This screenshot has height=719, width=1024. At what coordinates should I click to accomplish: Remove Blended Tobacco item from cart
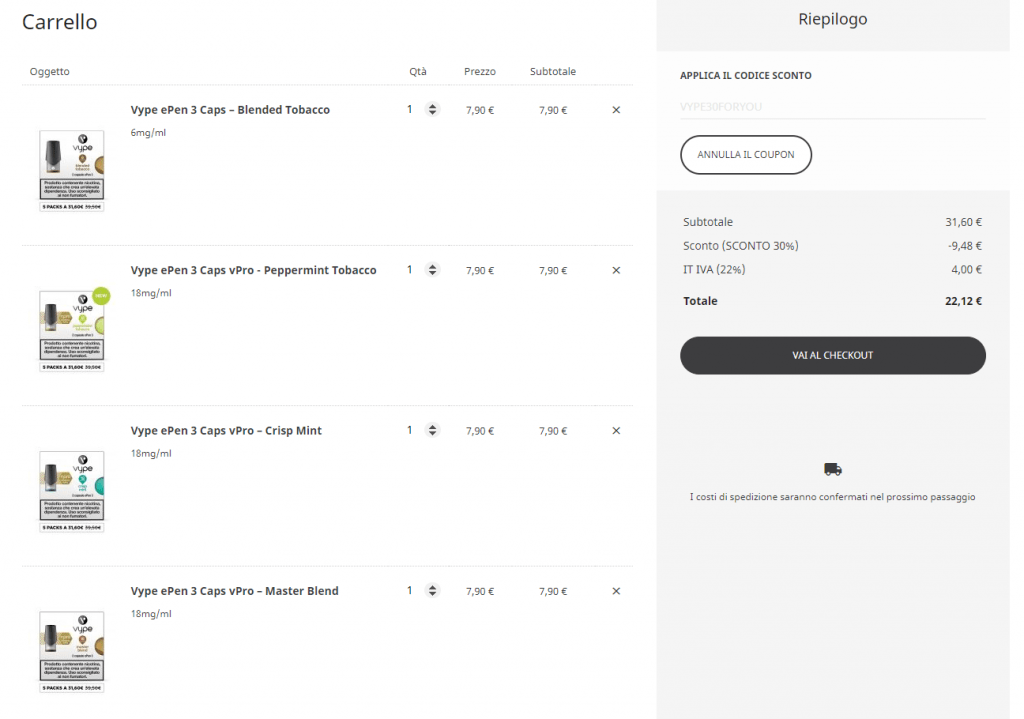click(616, 110)
